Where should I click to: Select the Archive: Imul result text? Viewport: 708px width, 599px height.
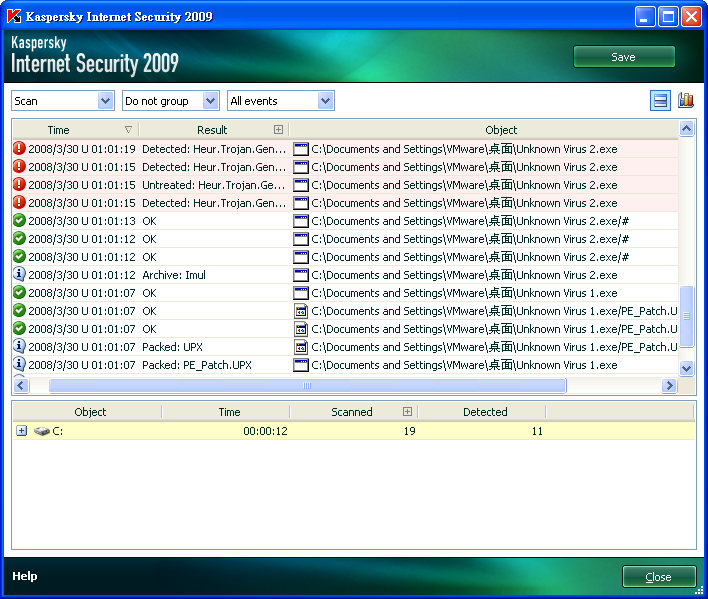tap(174, 275)
